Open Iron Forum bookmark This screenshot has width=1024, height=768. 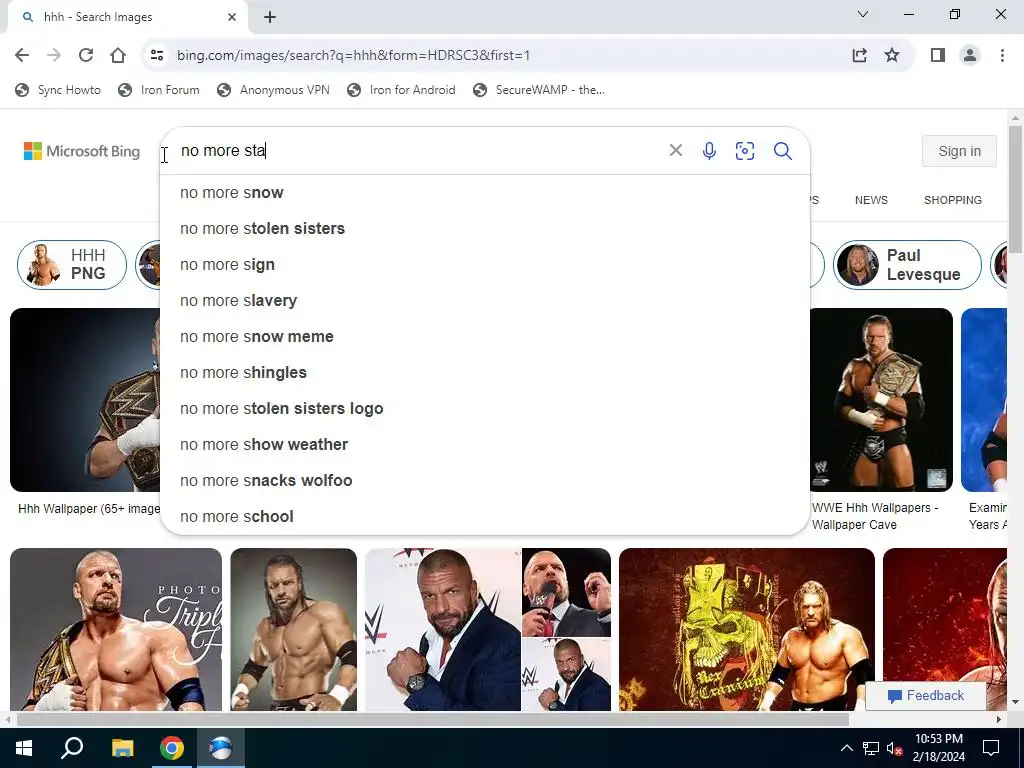(159, 90)
